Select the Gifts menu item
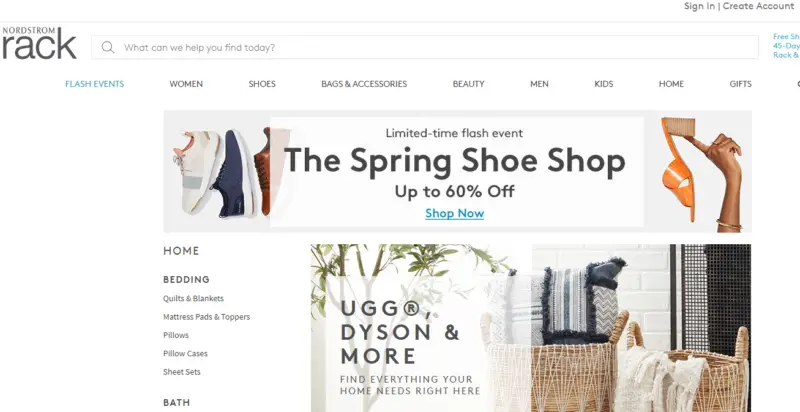This screenshot has width=800, height=412. pos(740,84)
